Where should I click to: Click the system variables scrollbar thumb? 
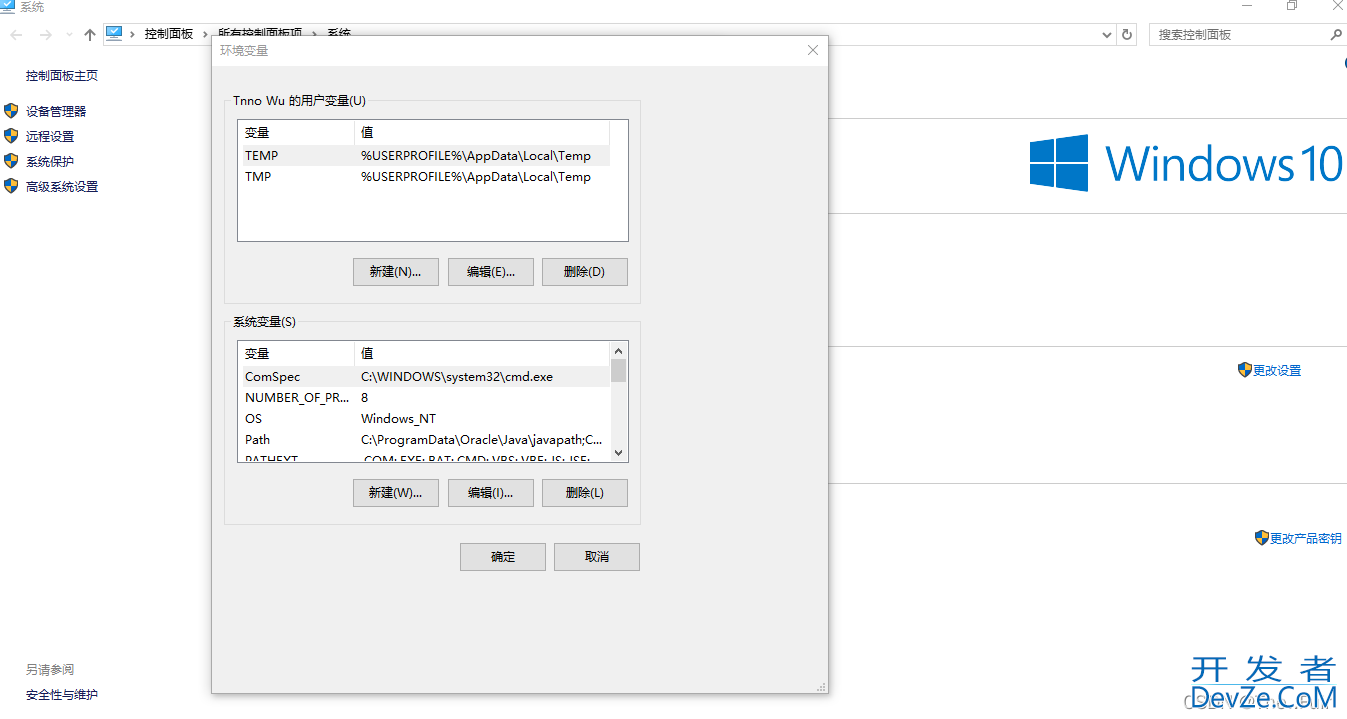pos(618,371)
